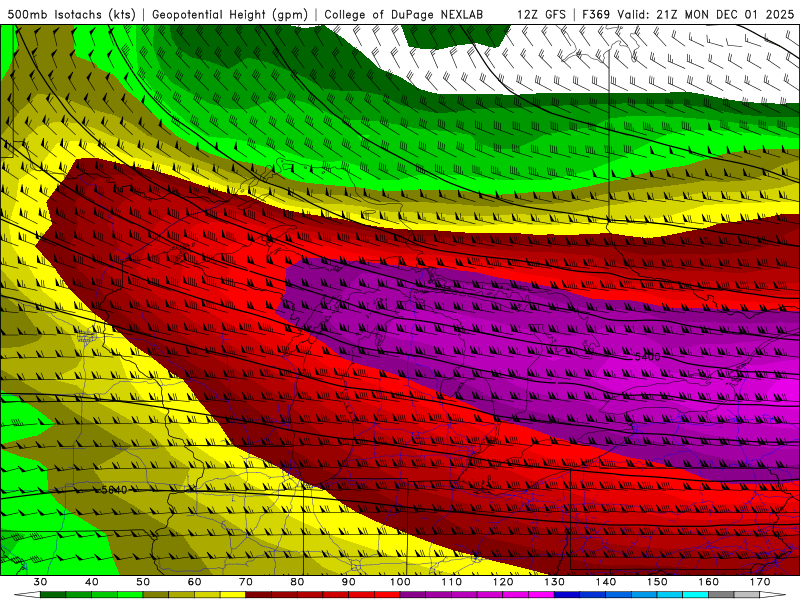Click the 100 value on the color scale
The height and width of the screenshot is (600, 800).
click(400, 582)
